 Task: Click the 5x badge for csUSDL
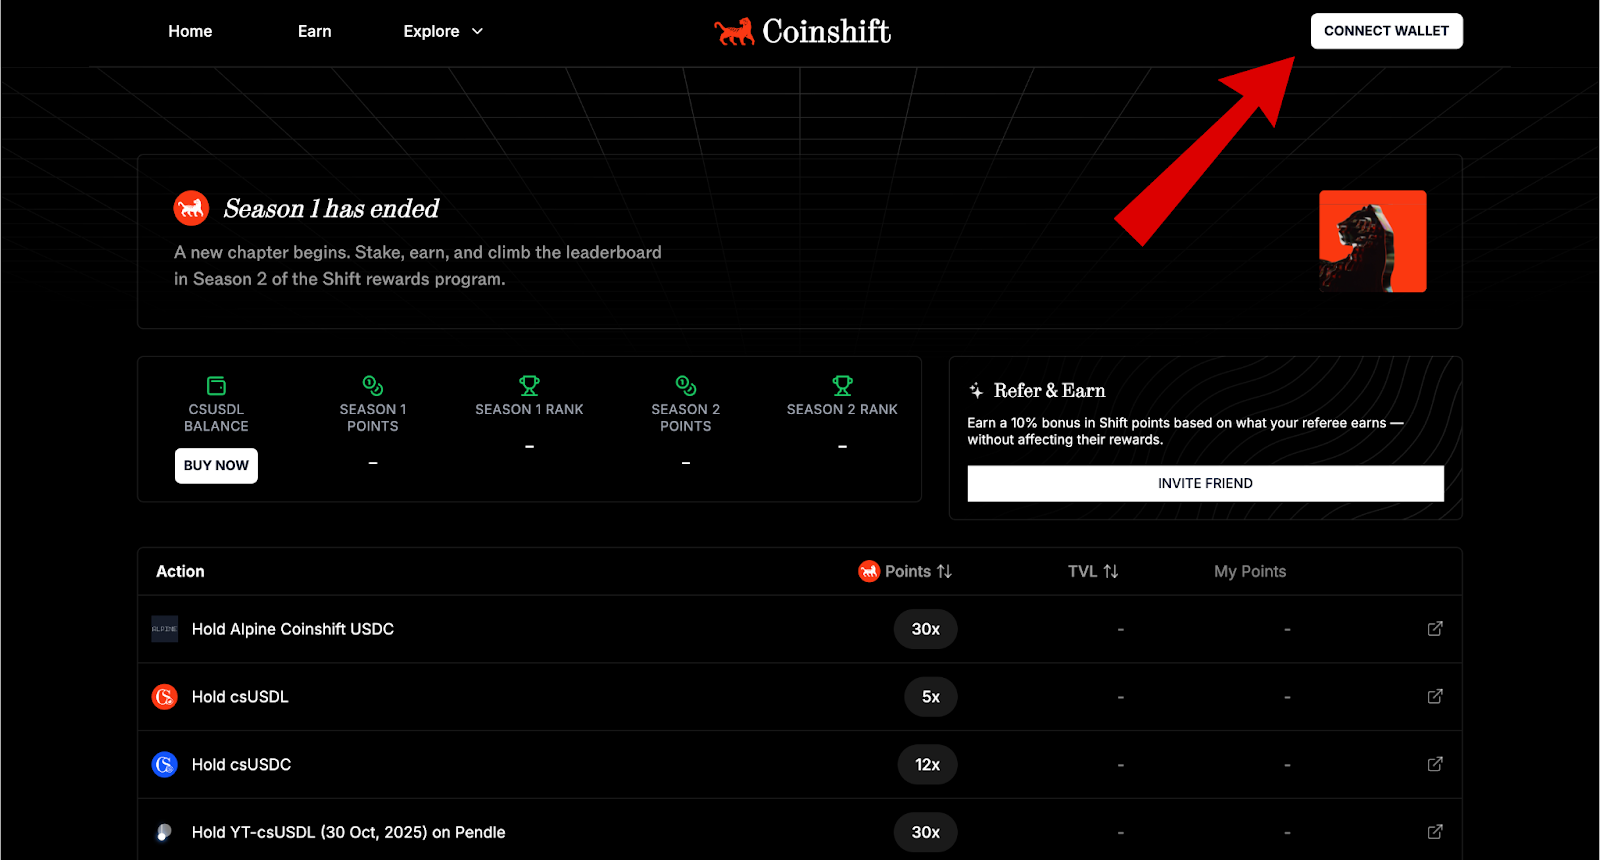coord(931,697)
